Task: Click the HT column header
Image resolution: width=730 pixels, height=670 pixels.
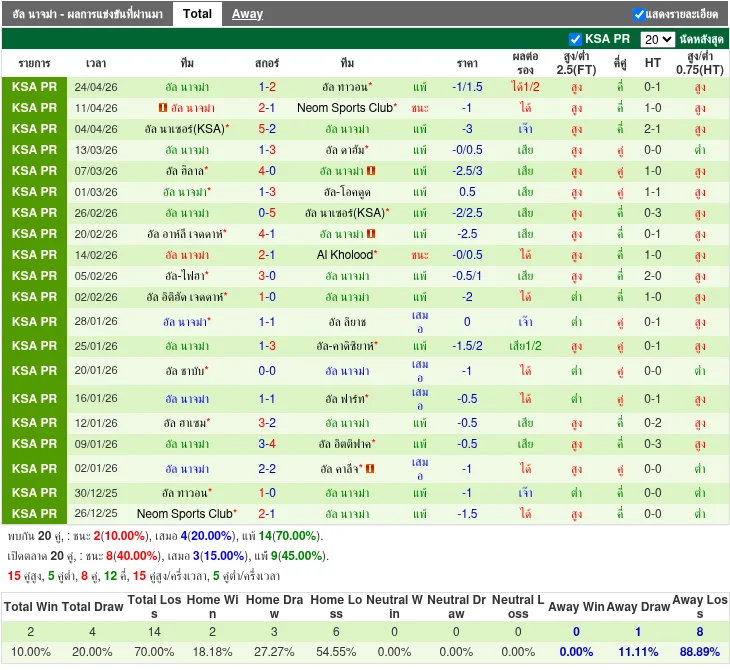Action: [653, 63]
